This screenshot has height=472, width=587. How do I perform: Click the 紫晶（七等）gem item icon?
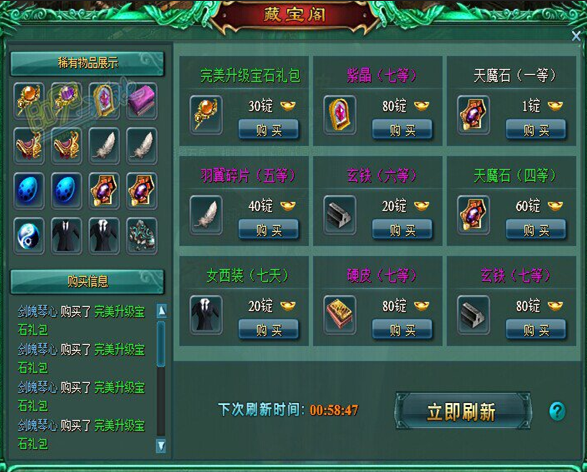point(340,115)
